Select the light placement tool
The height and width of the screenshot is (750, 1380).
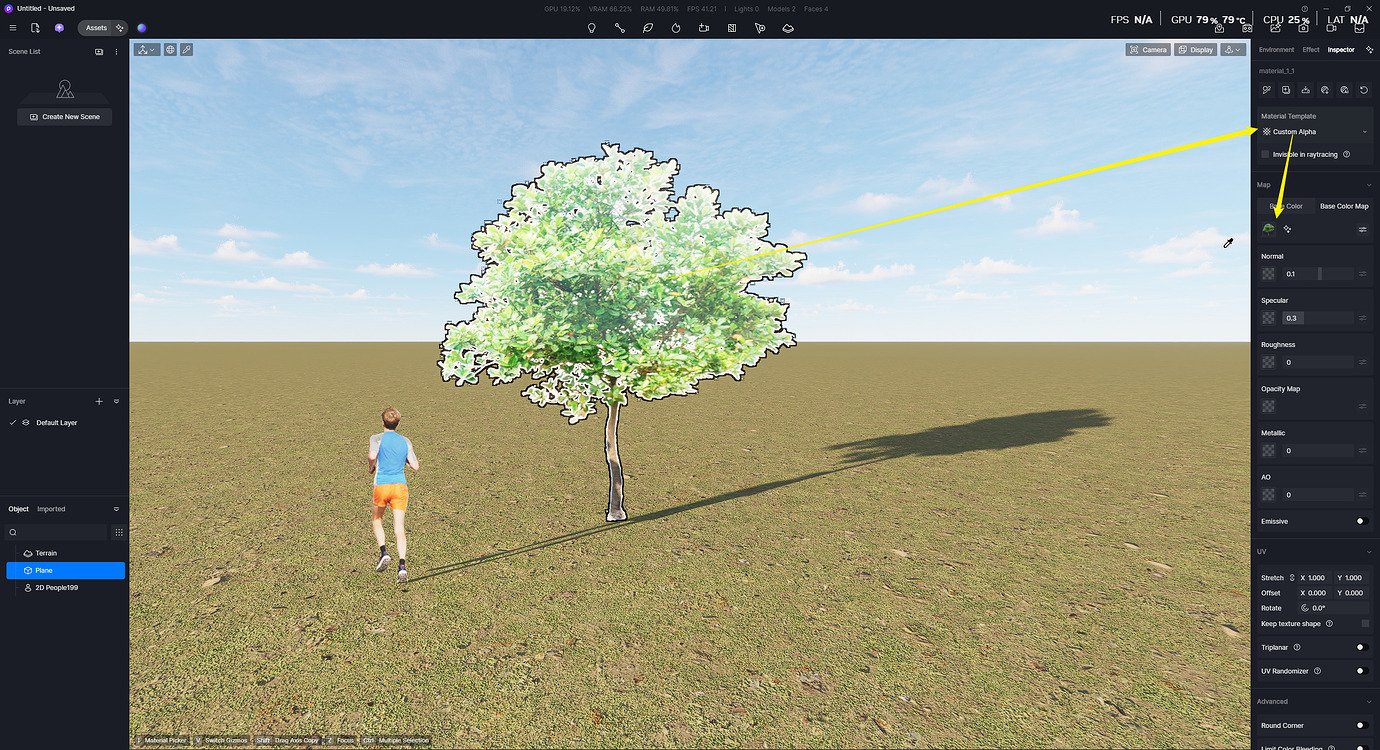[591, 28]
